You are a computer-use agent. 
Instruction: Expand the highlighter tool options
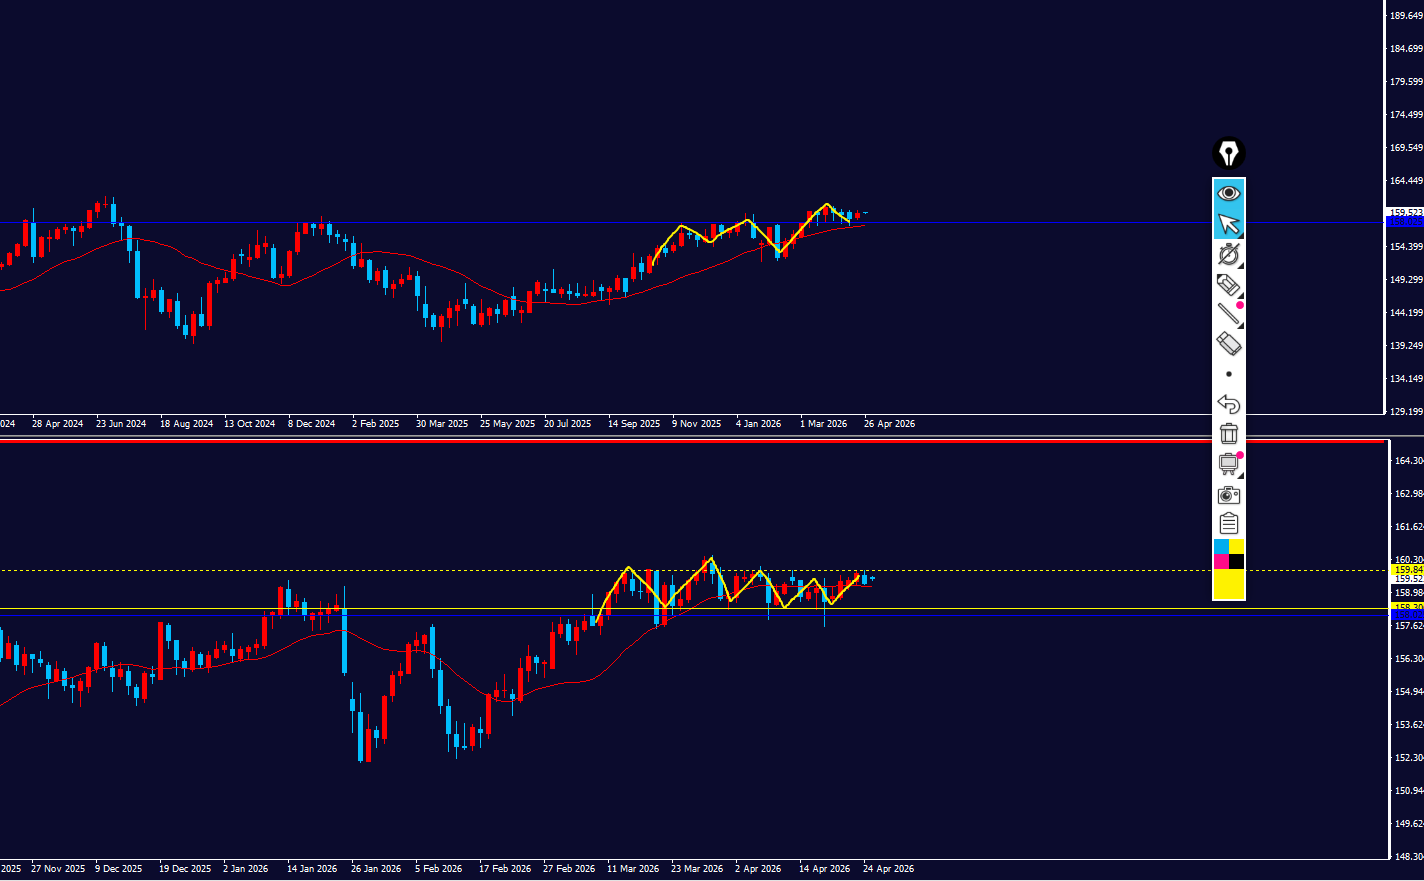tap(1240, 295)
